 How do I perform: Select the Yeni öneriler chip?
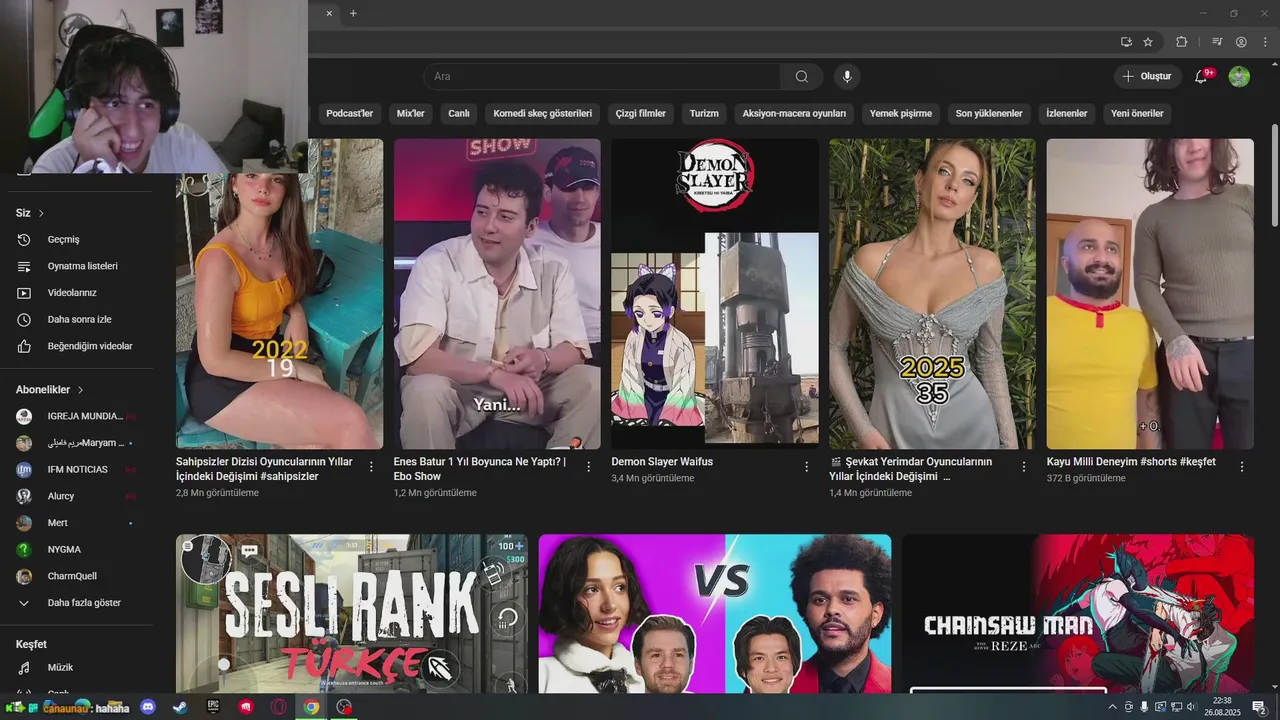(x=1137, y=113)
